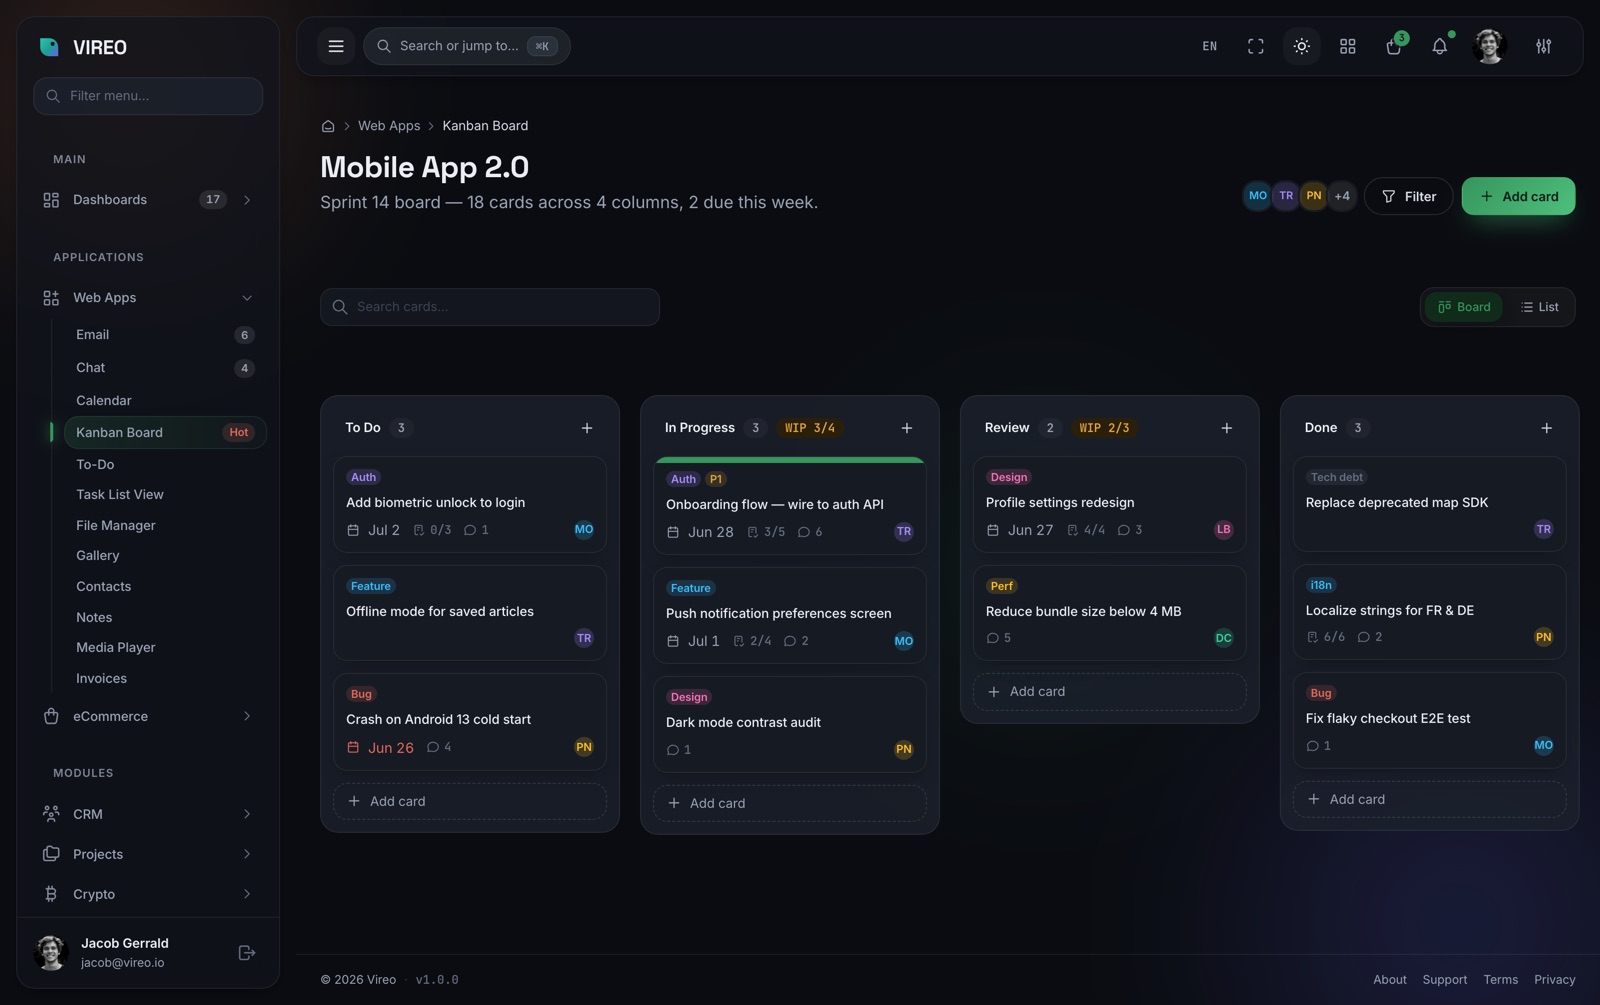Add card at bottom of Review
This screenshot has width=1600, height=1005.
(1110, 692)
